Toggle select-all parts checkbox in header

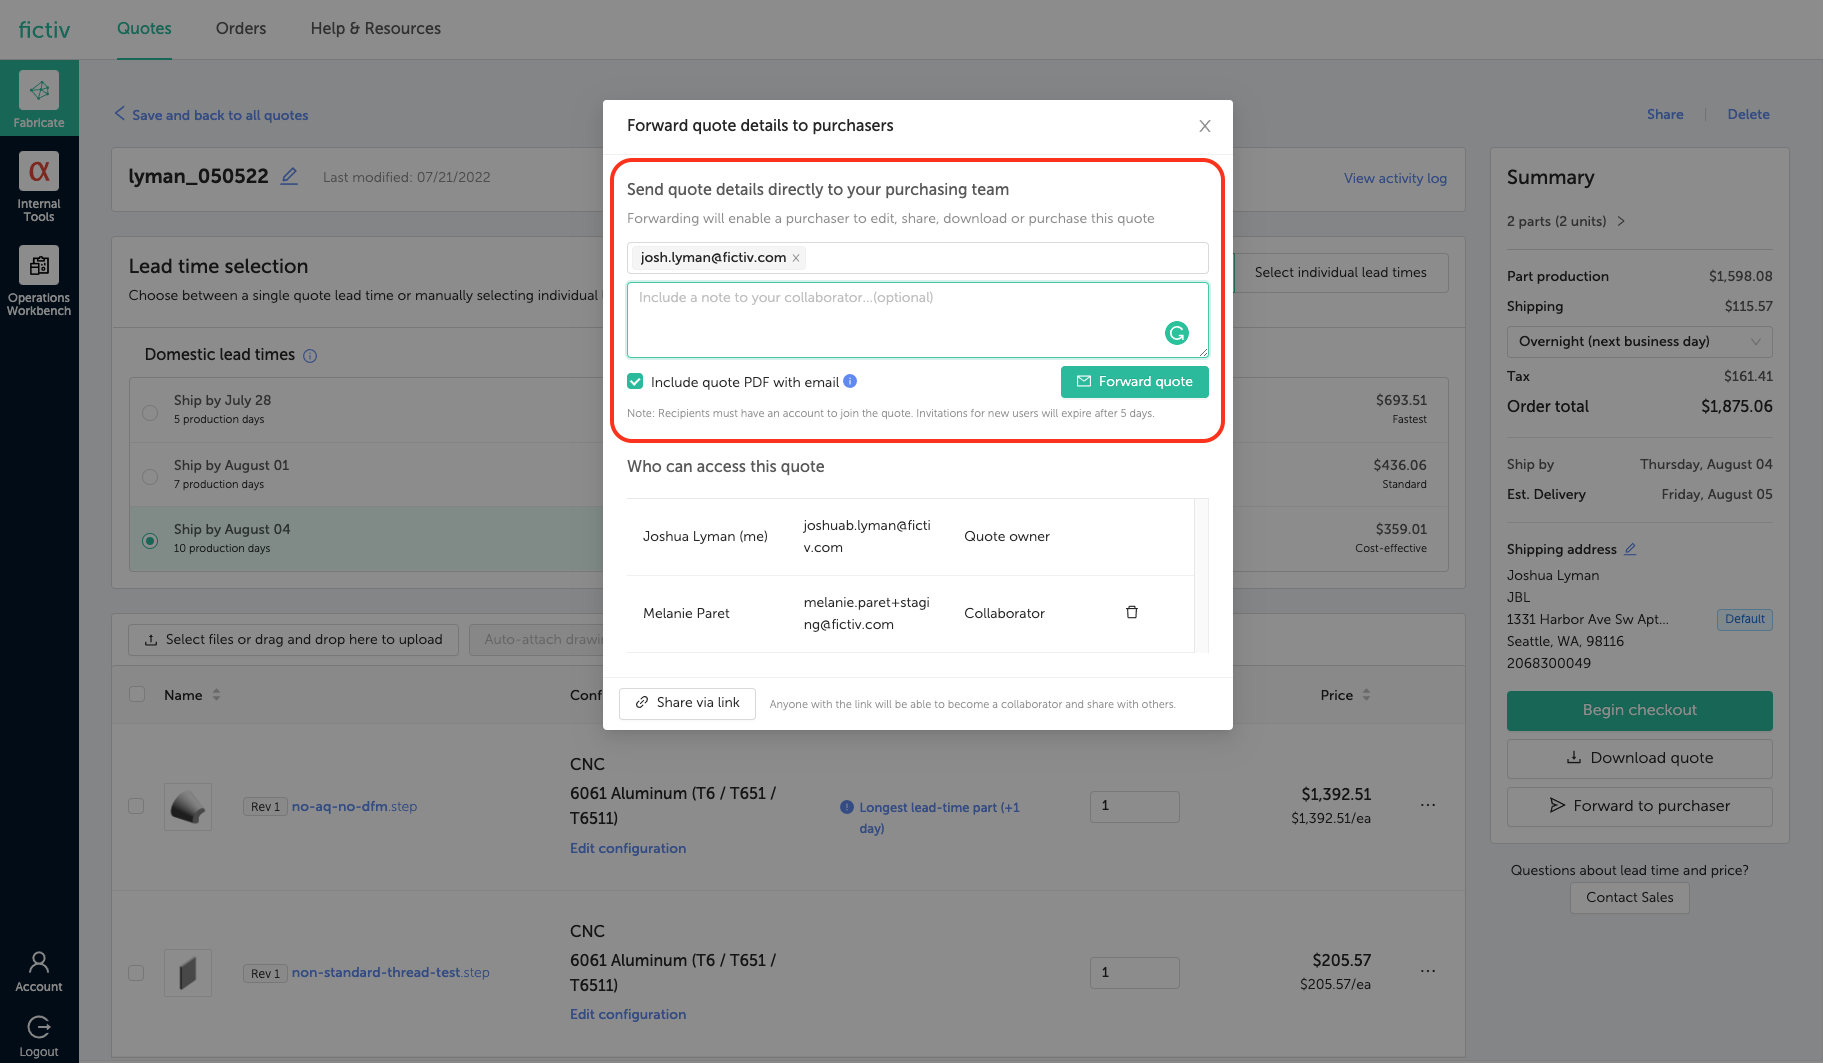(x=137, y=695)
